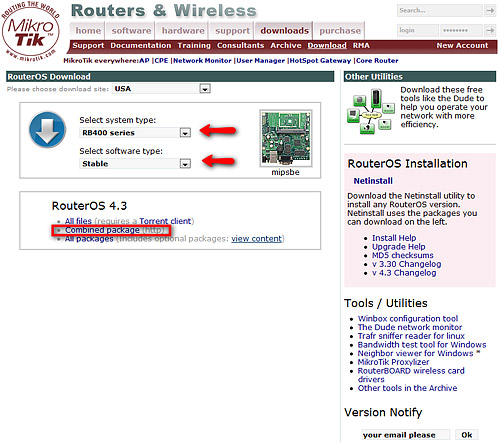The width and height of the screenshot is (500, 443).
Task: Click the All packages link
Action: [x=89, y=239]
